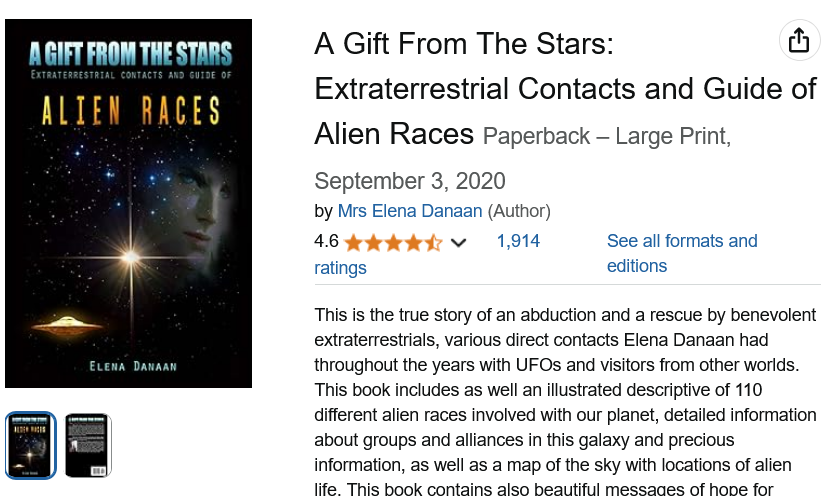Viewport: 832px width, 496px height.
Task: Click See all formats and editions
Action: pyautogui.click(x=682, y=254)
